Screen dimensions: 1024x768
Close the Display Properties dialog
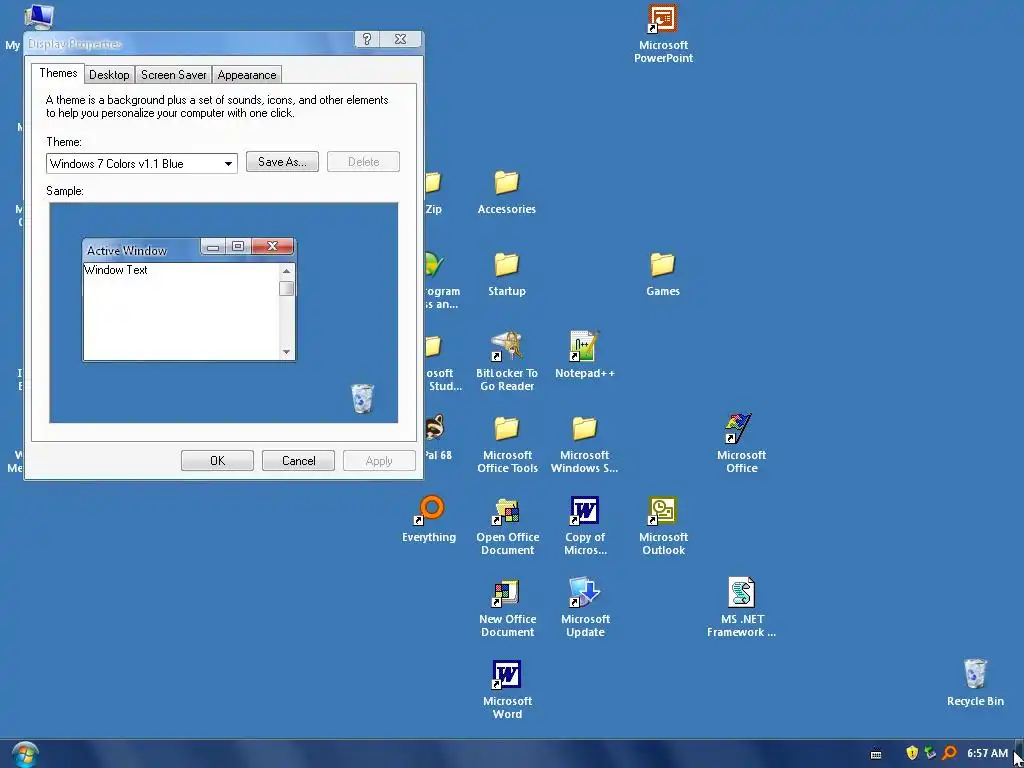point(401,39)
